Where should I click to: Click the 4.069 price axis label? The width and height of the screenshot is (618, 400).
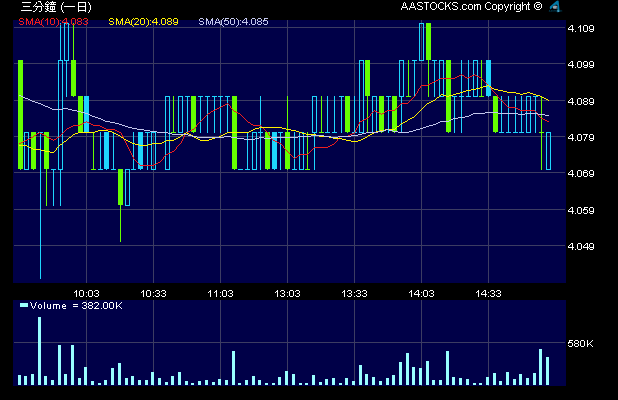click(x=581, y=173)
